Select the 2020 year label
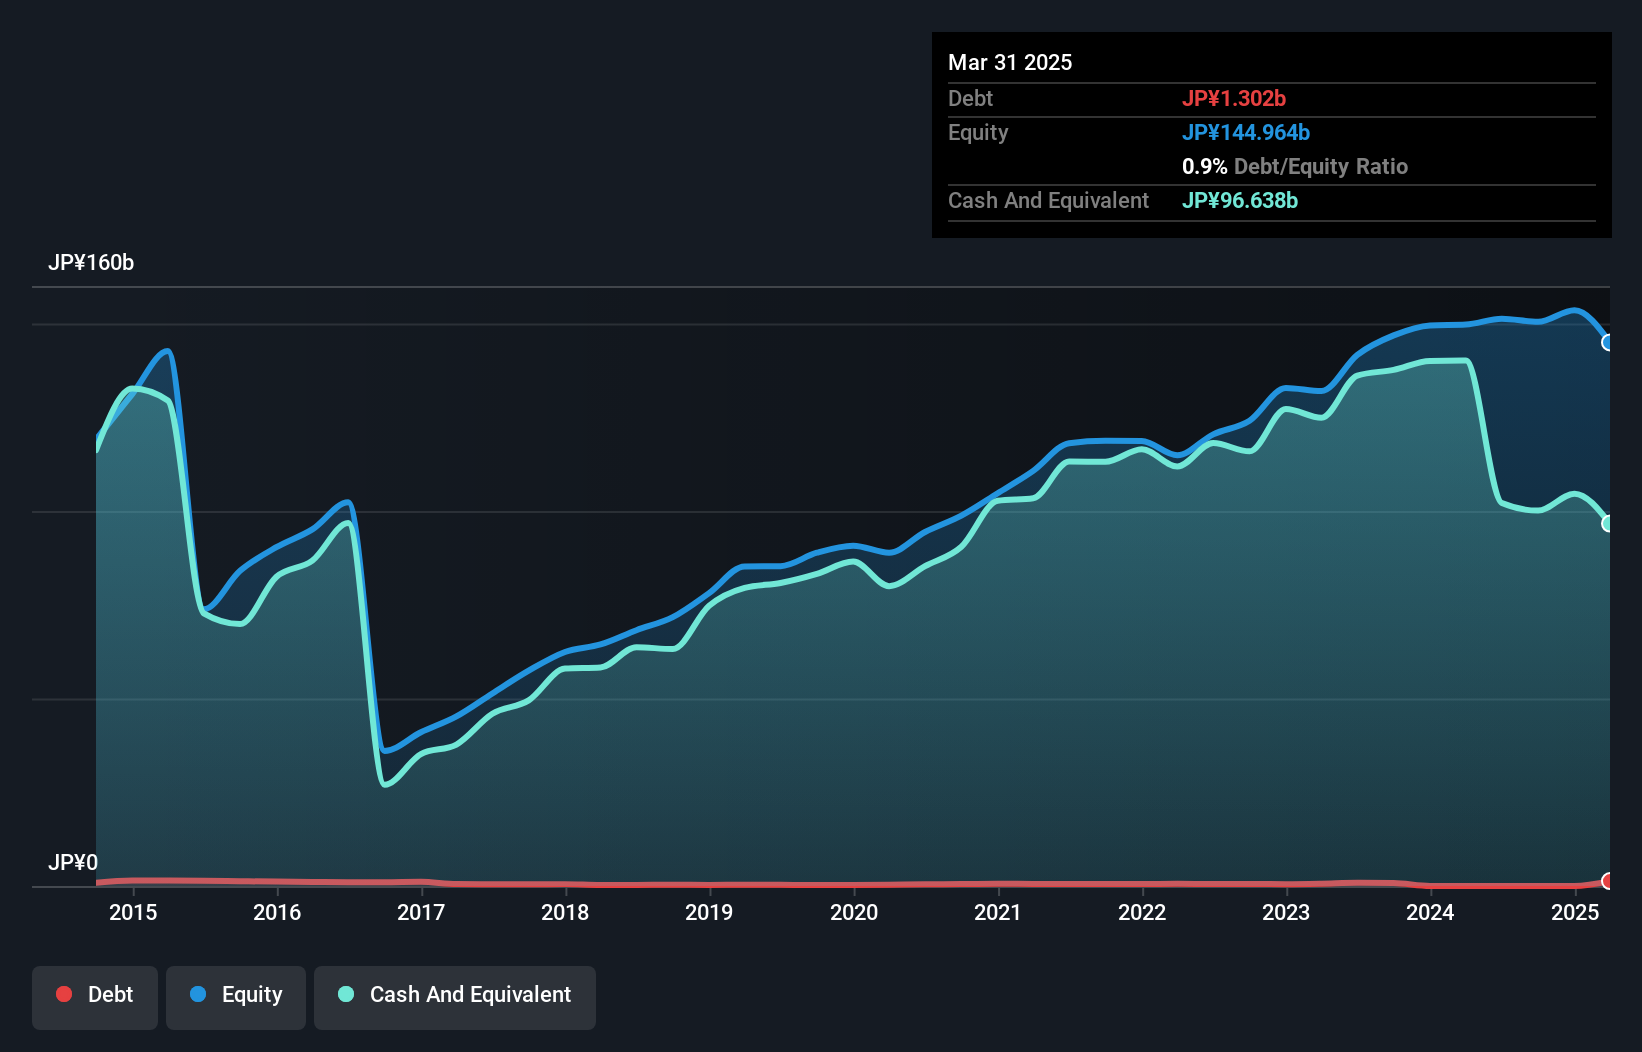This screenshot has height=1052, width=1642. [854, 912]
